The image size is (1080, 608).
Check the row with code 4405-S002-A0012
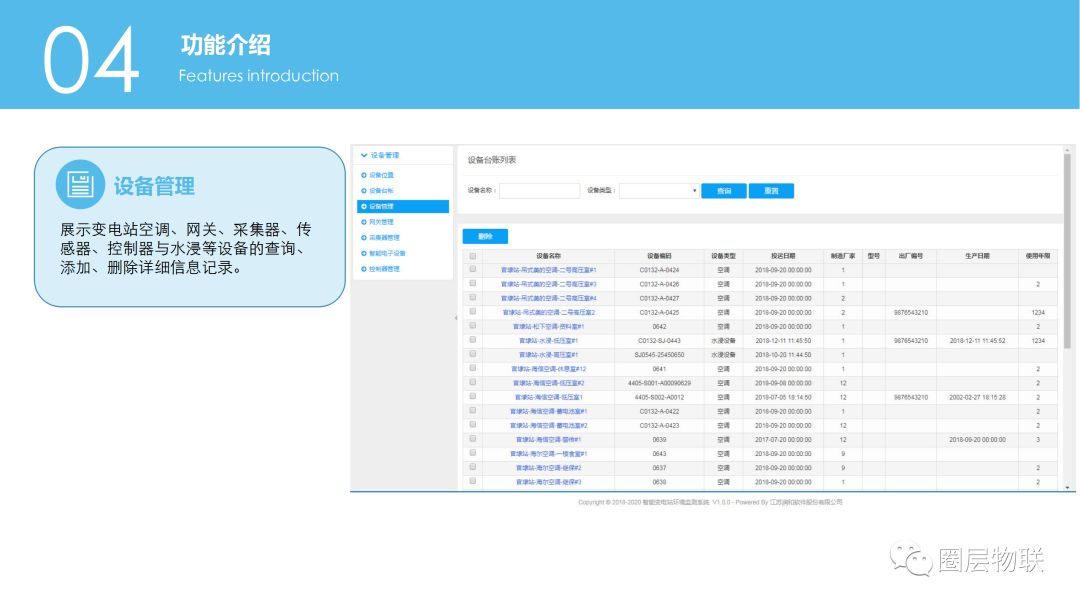472,397
